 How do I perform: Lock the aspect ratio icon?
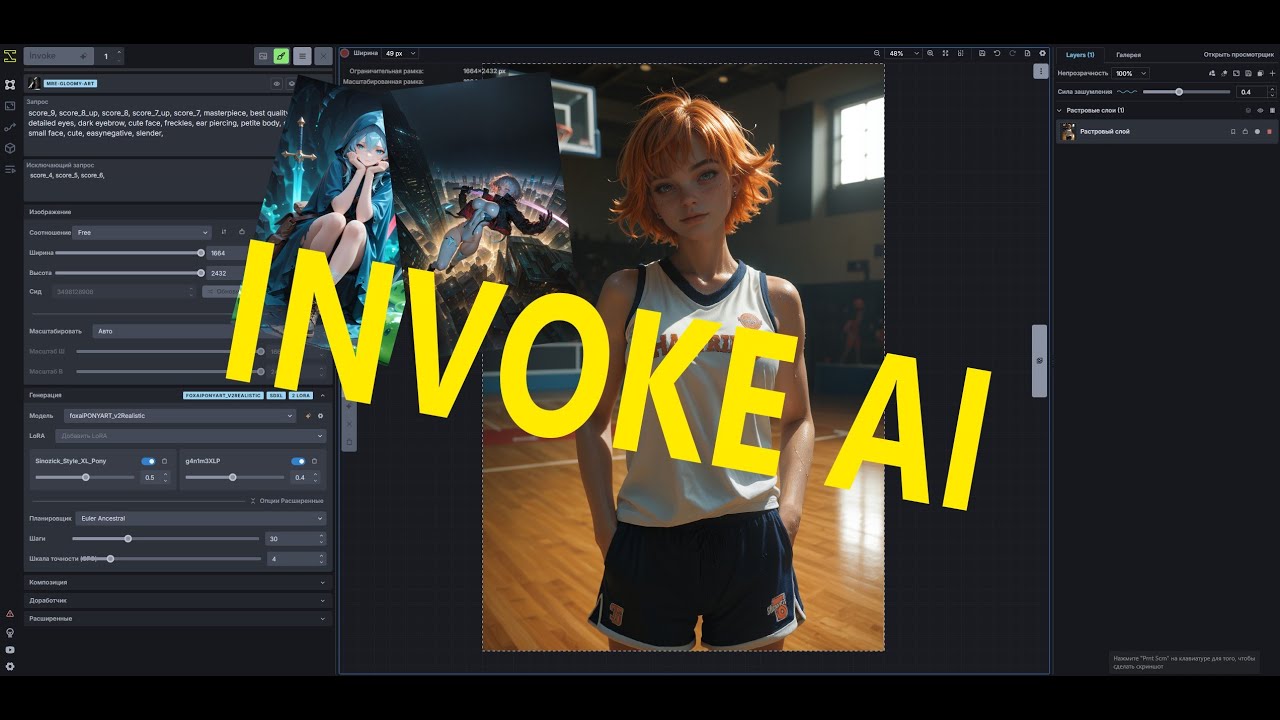(241, 232)
